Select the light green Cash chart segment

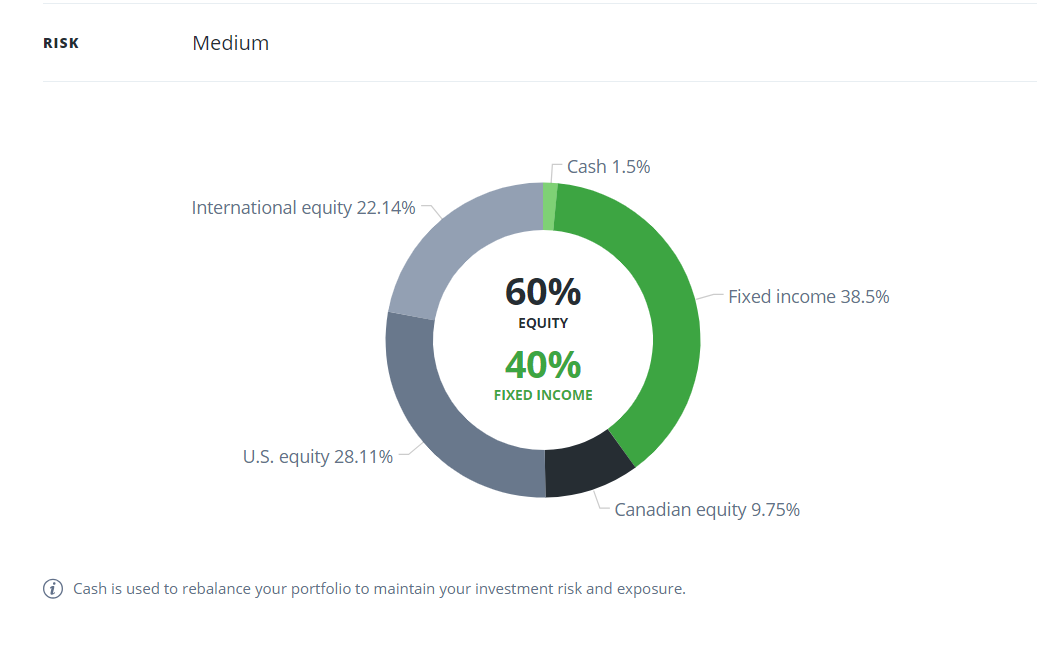pyautogui.click(x=550, y=206)
